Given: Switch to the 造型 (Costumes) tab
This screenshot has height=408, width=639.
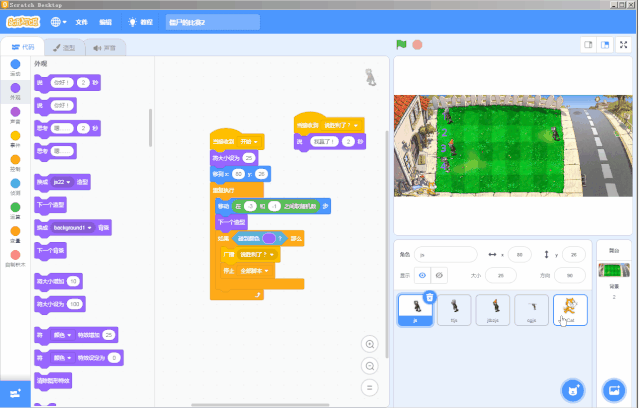Looking at the screenshot, I should tap(64, 48).
